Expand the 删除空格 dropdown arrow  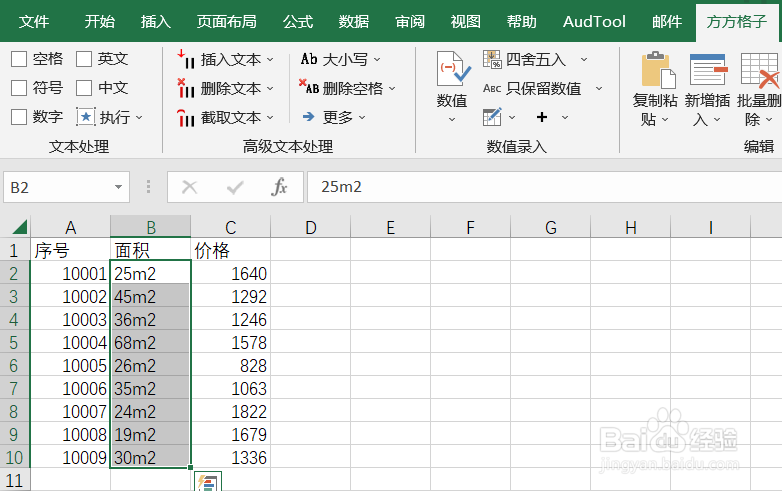pos(392,88)
